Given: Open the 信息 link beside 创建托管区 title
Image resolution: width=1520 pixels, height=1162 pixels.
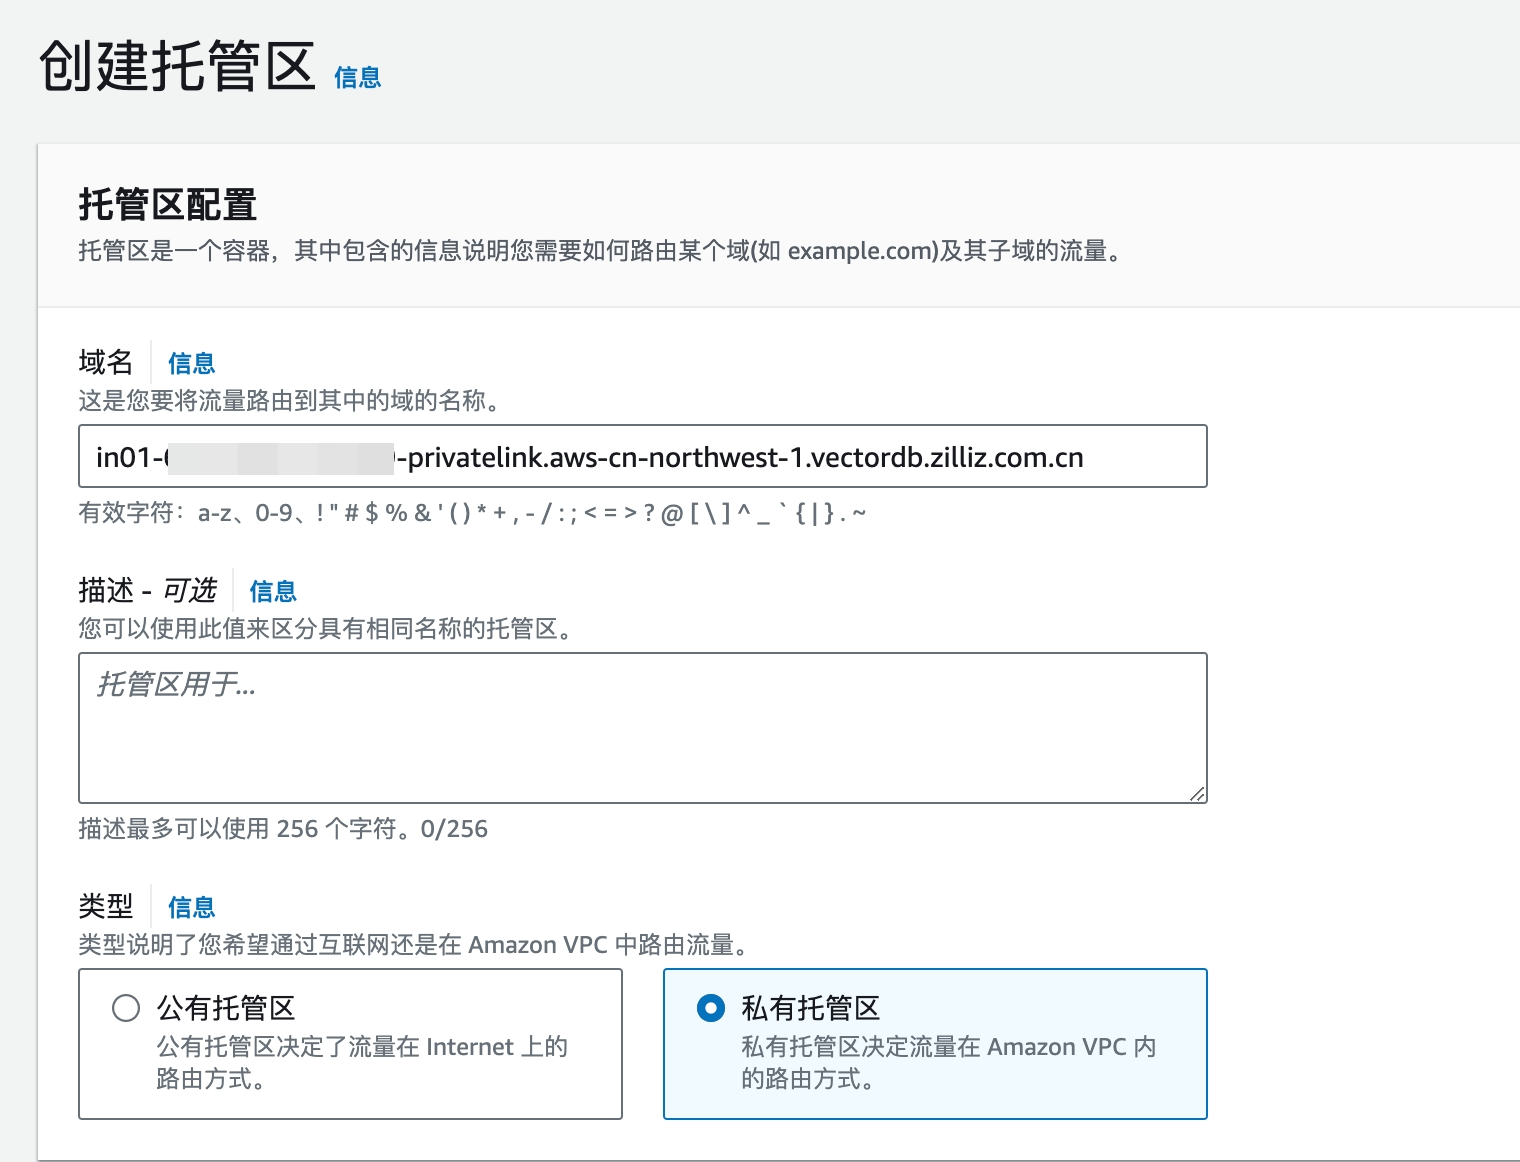Looking at the screenshot, I should click(357, 78).
